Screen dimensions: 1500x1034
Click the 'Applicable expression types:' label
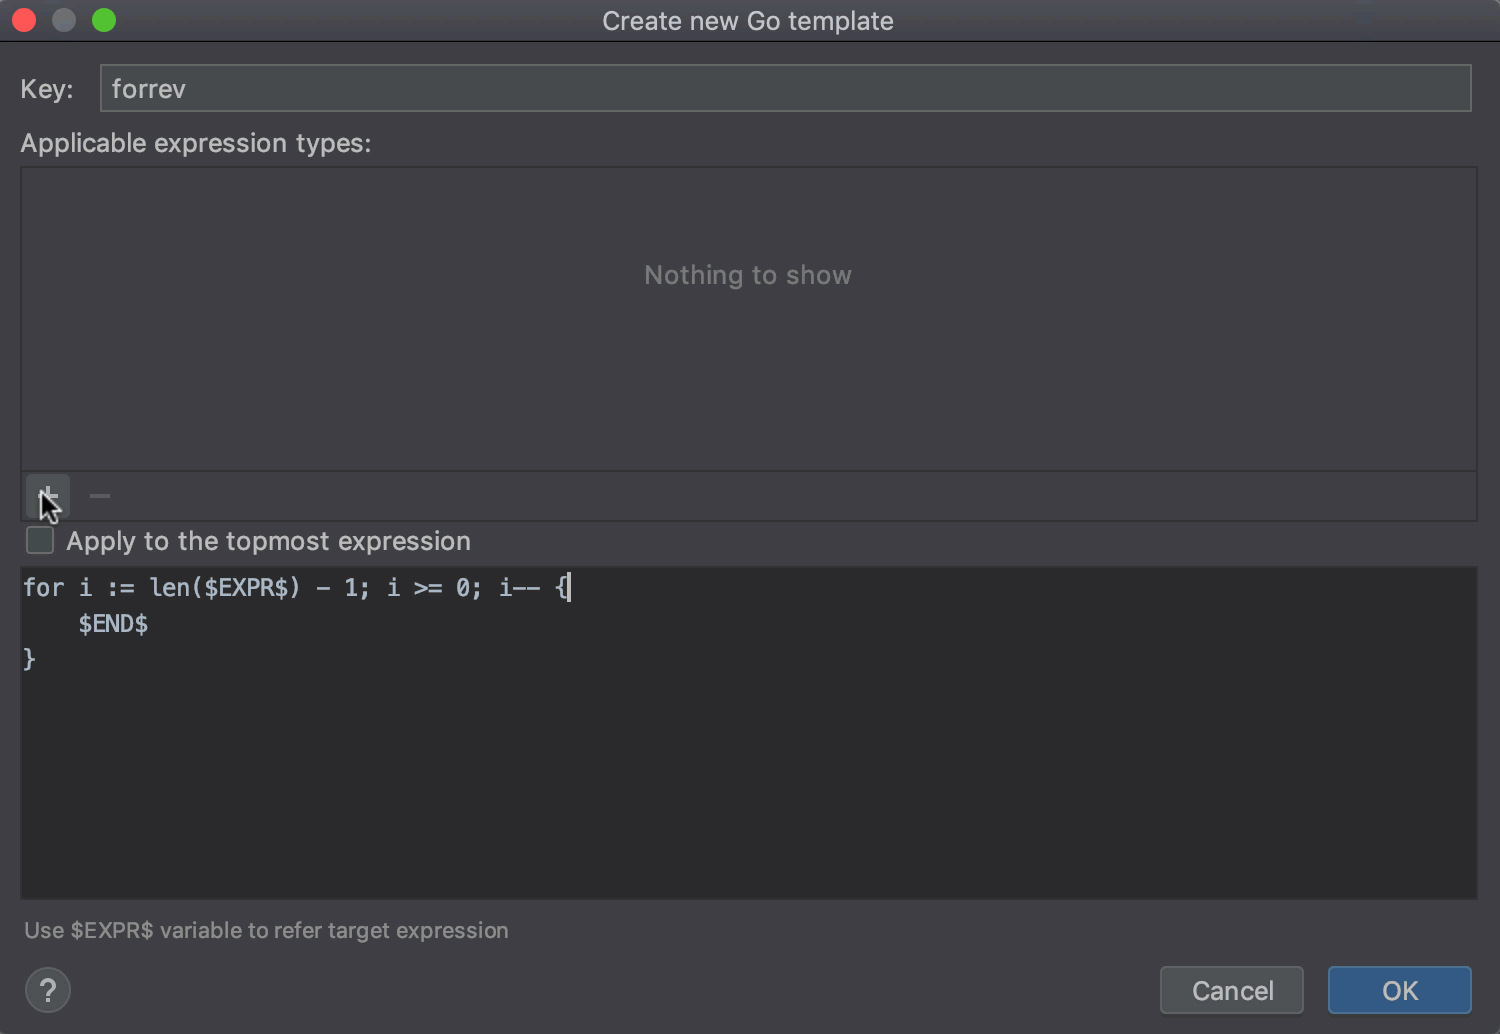[x=196, y=143]
